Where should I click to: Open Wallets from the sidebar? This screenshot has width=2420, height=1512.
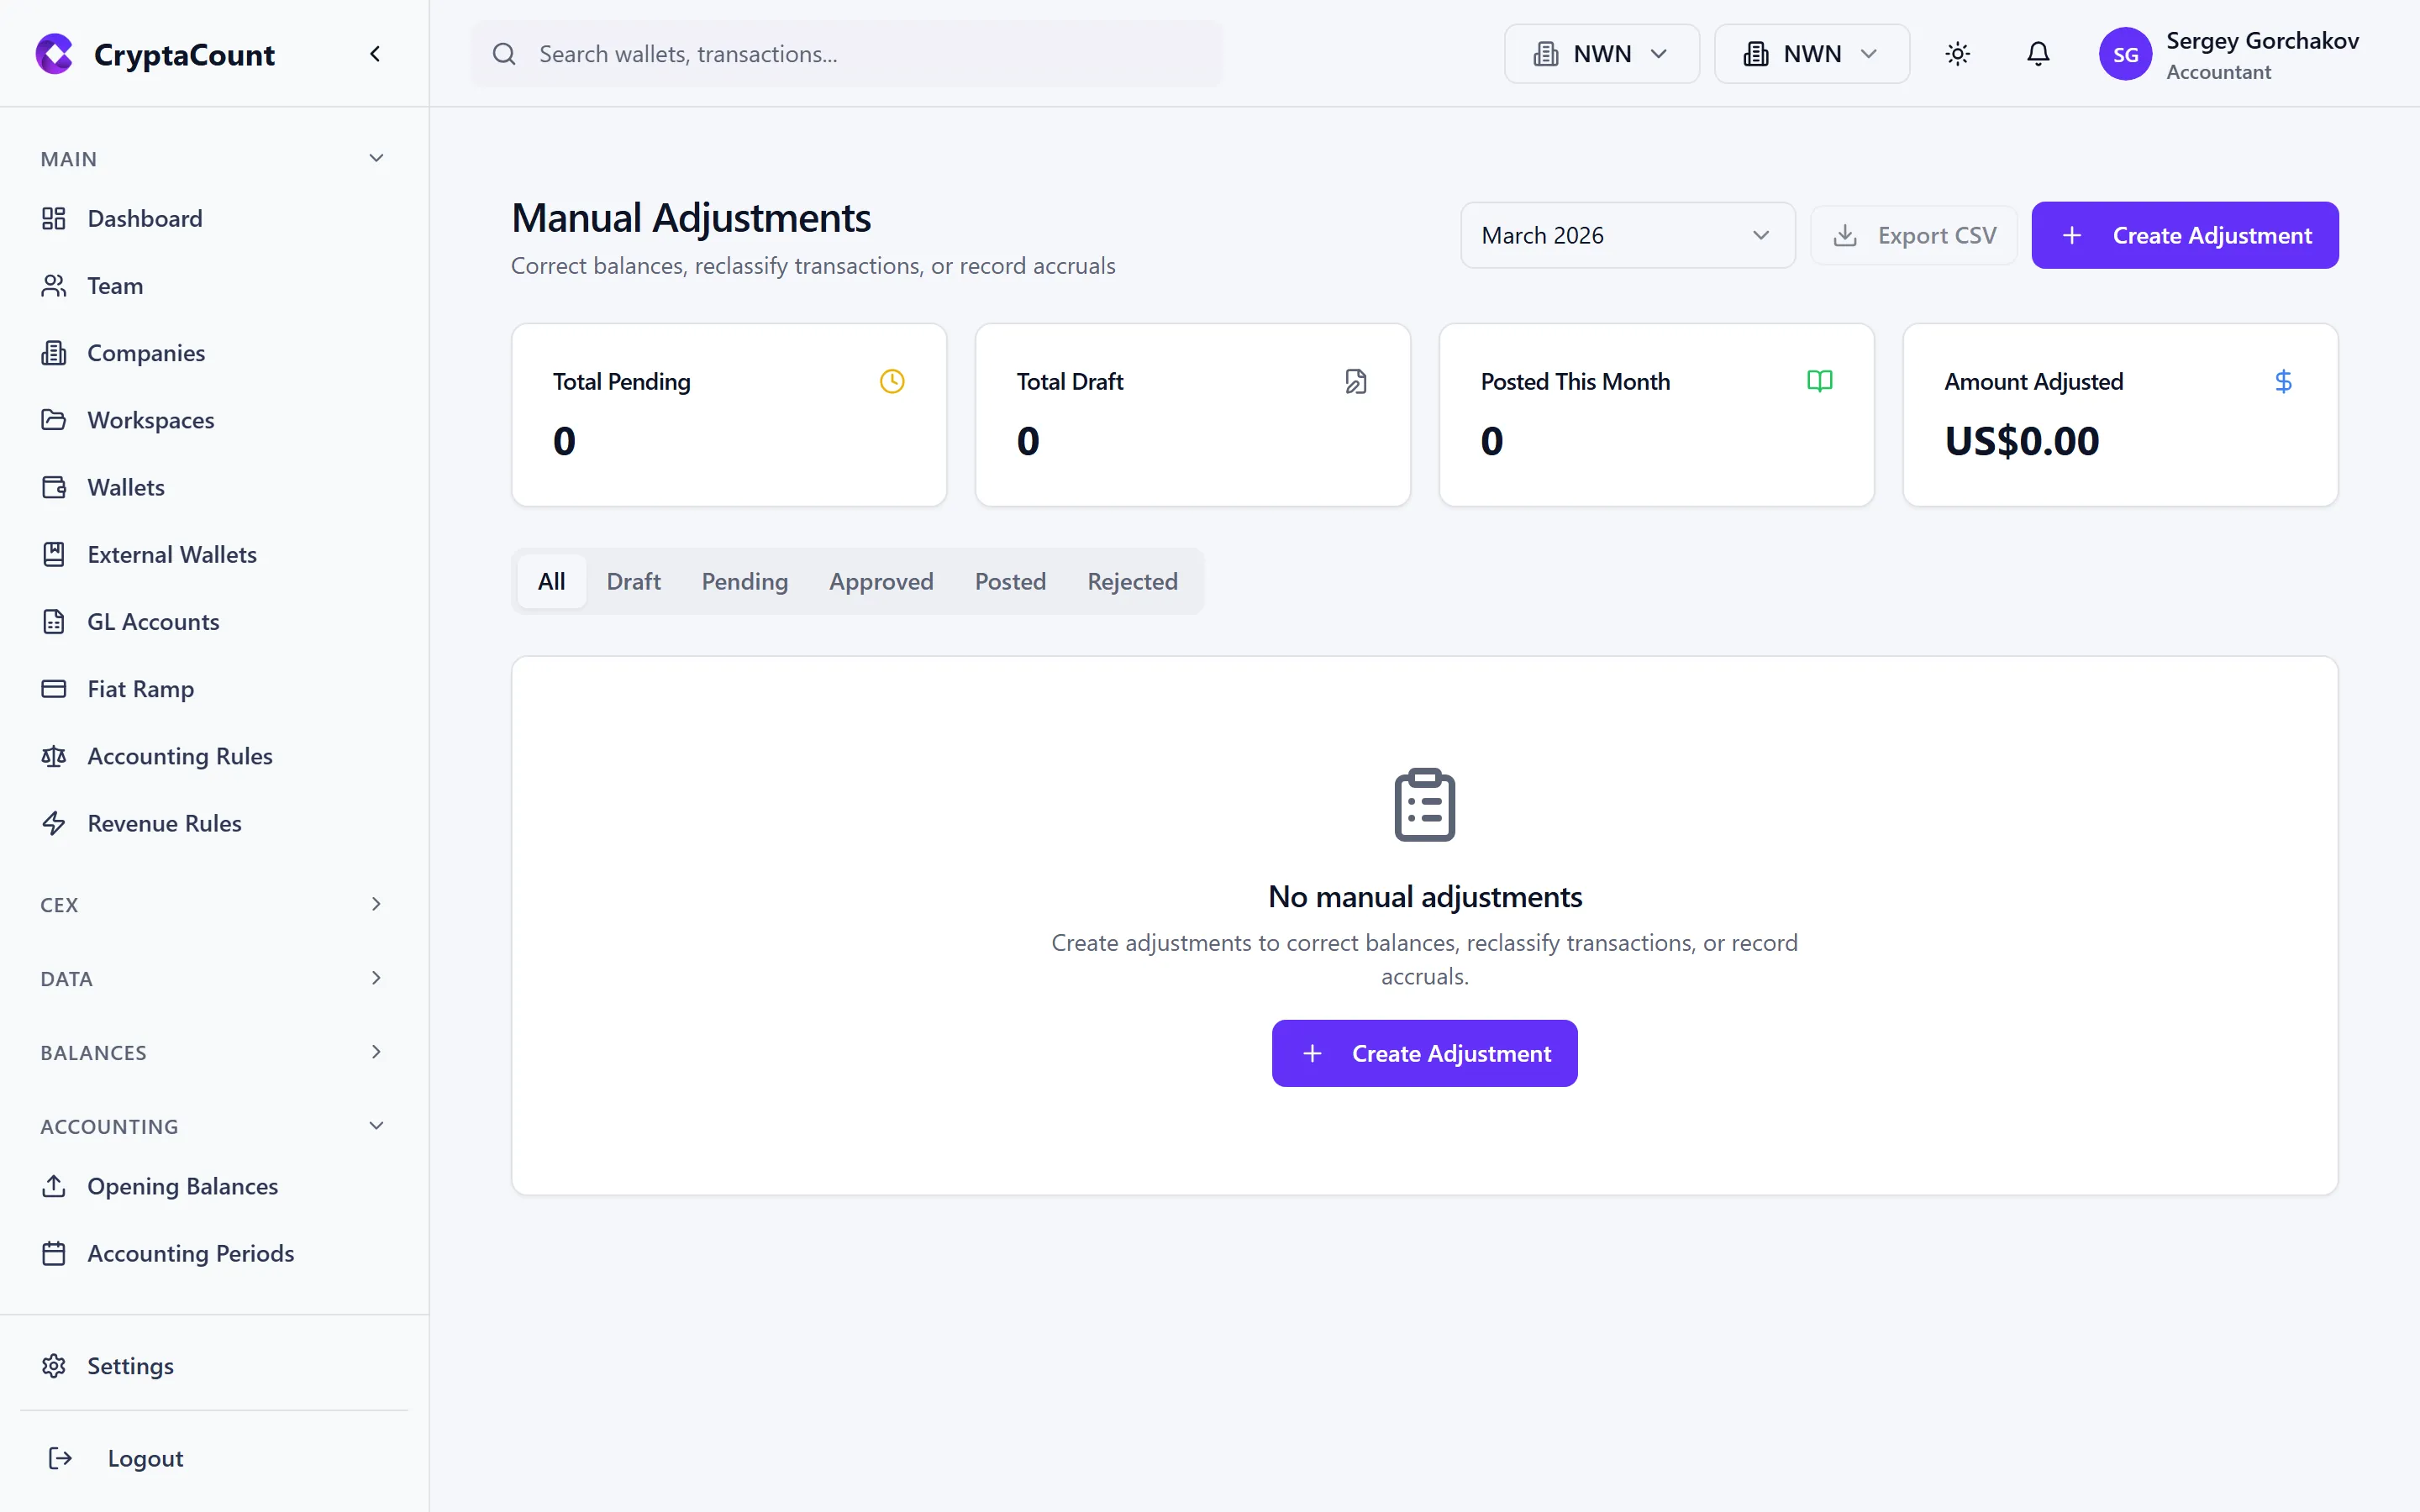tap(126, 487)
